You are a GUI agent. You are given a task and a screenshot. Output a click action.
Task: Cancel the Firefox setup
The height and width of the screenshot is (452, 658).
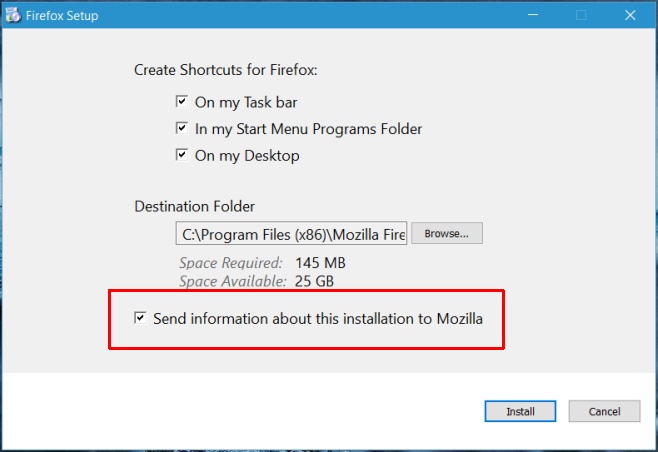coord(604,411)
